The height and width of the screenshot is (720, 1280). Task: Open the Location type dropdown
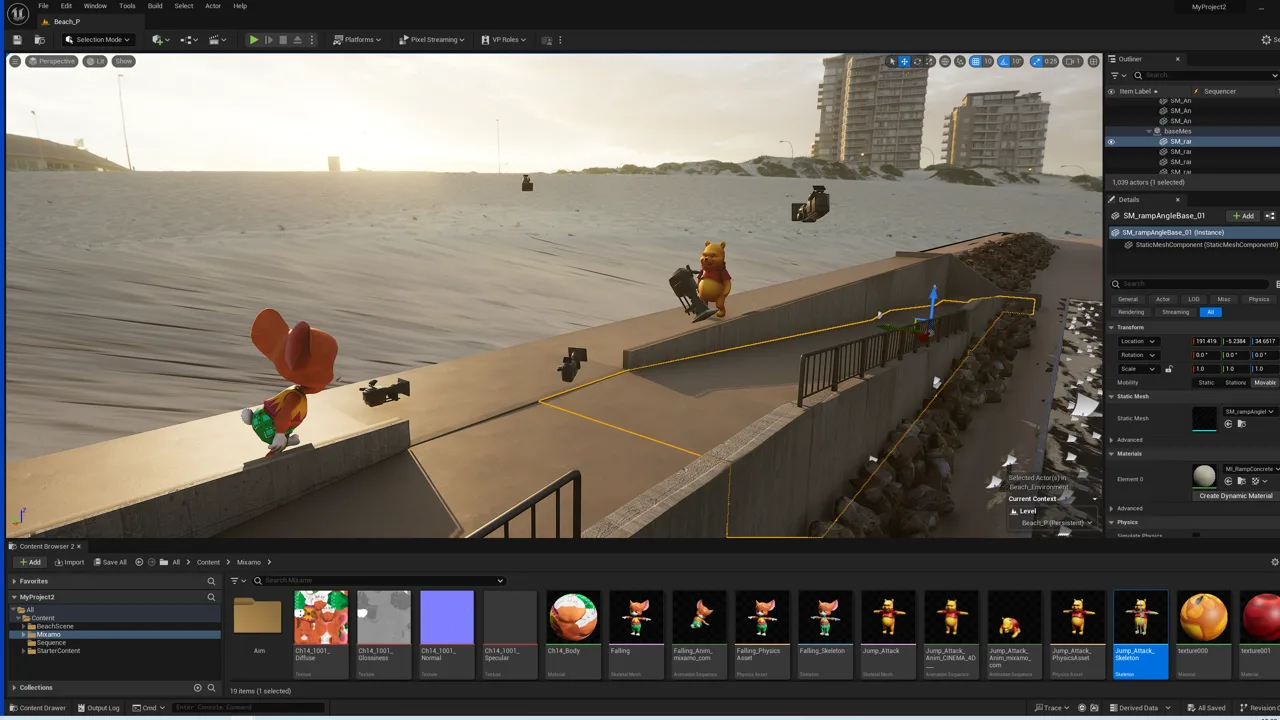tap(1138, 341)
